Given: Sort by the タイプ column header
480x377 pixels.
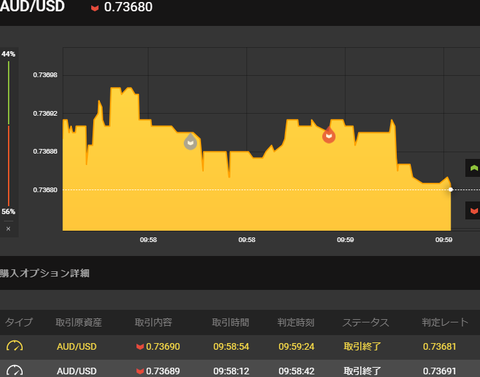Looking at the screenshot, I should coord(19,322).
